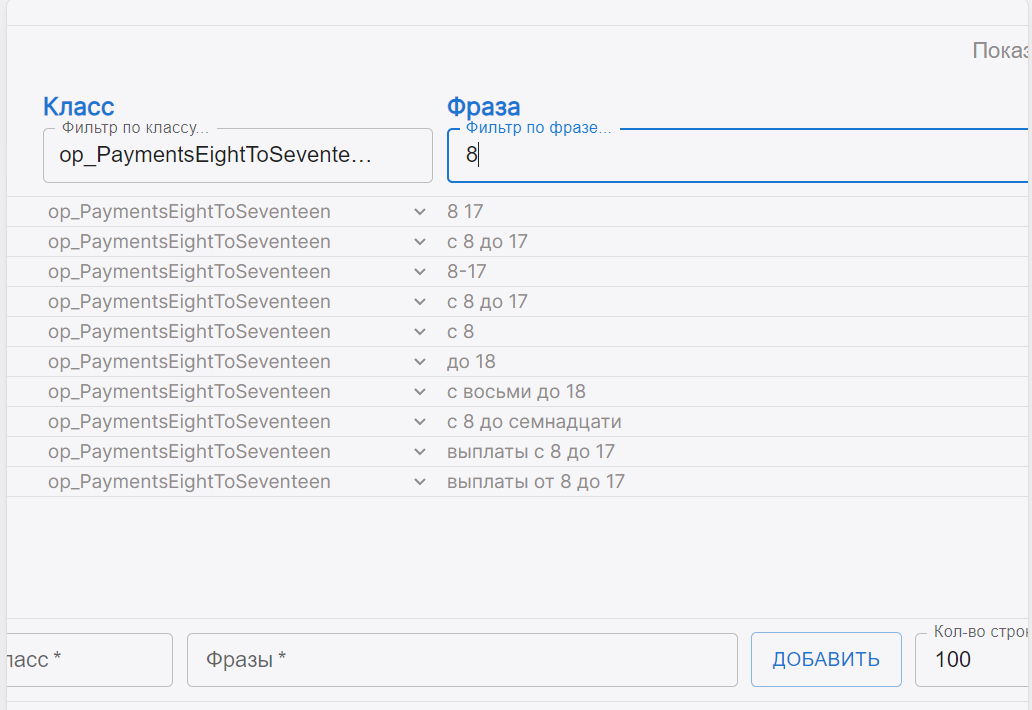This screenshot has width=1032, height=710.
Task: Open class dropdown in the "8 17" row
Action: click(419, 212)
